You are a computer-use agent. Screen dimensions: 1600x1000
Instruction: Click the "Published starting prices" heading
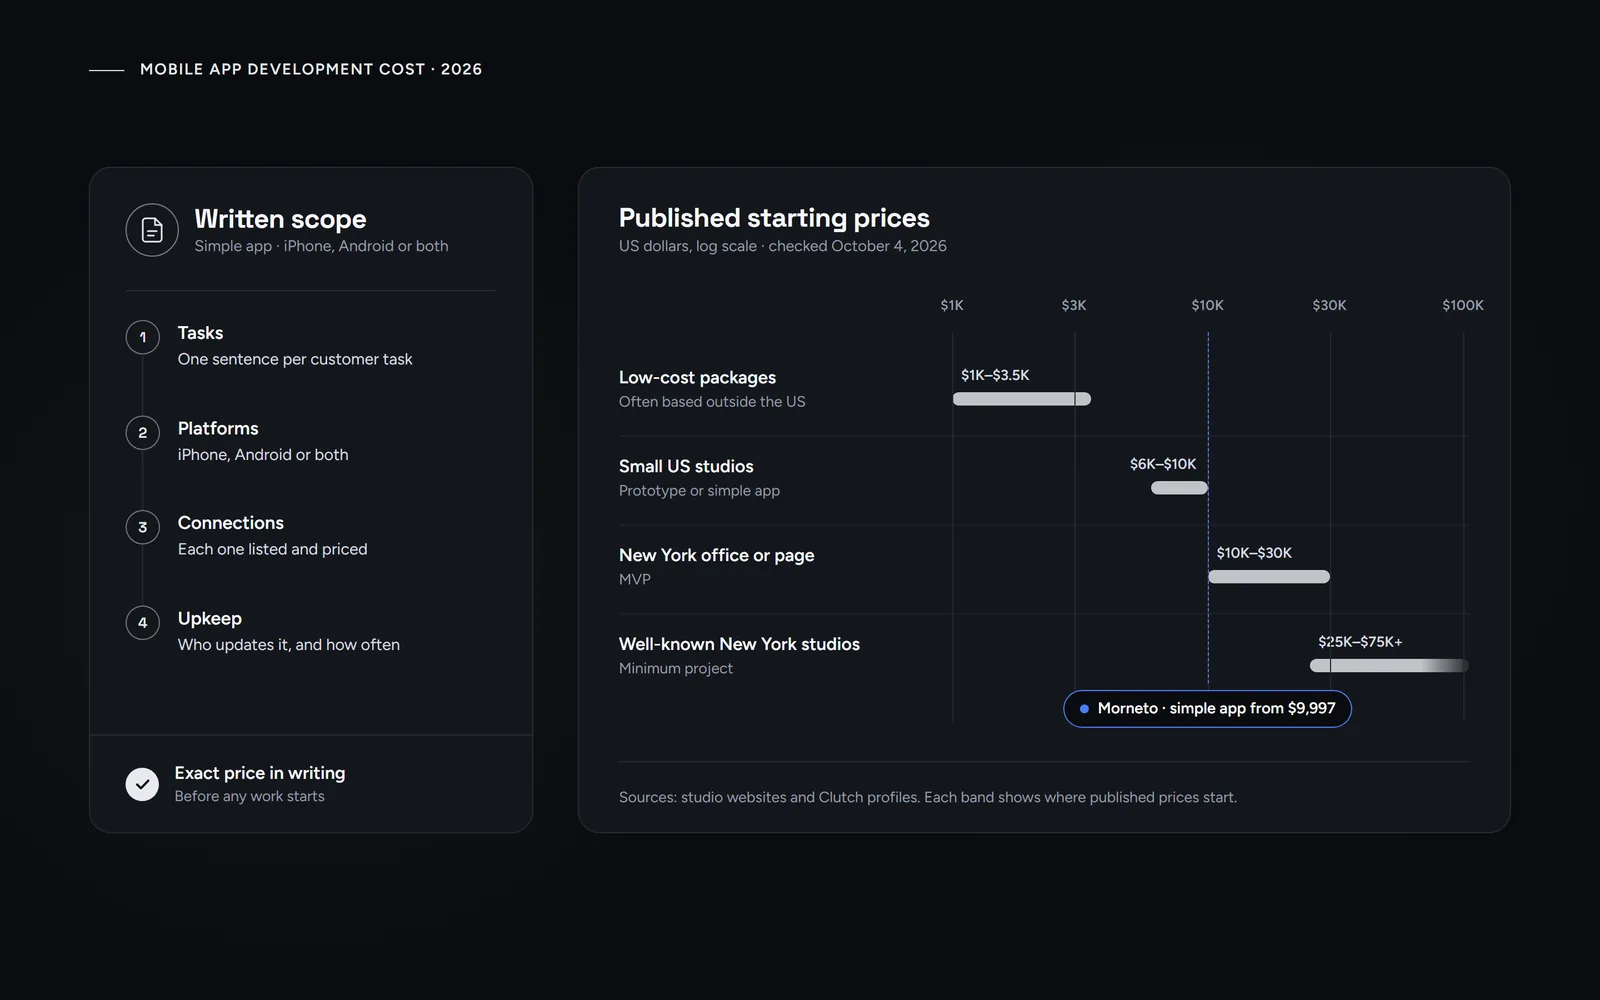coord(774,218)
